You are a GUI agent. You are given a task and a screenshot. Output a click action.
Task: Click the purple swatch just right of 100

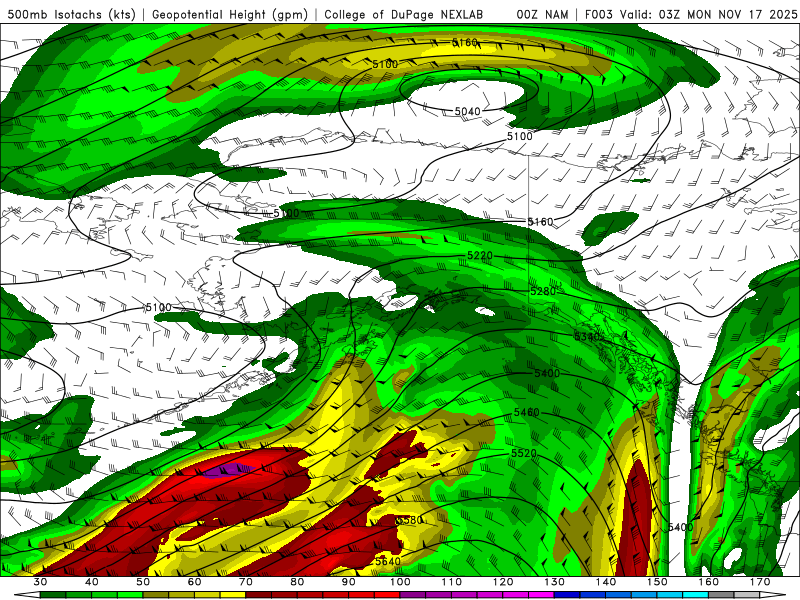point(413,595)
